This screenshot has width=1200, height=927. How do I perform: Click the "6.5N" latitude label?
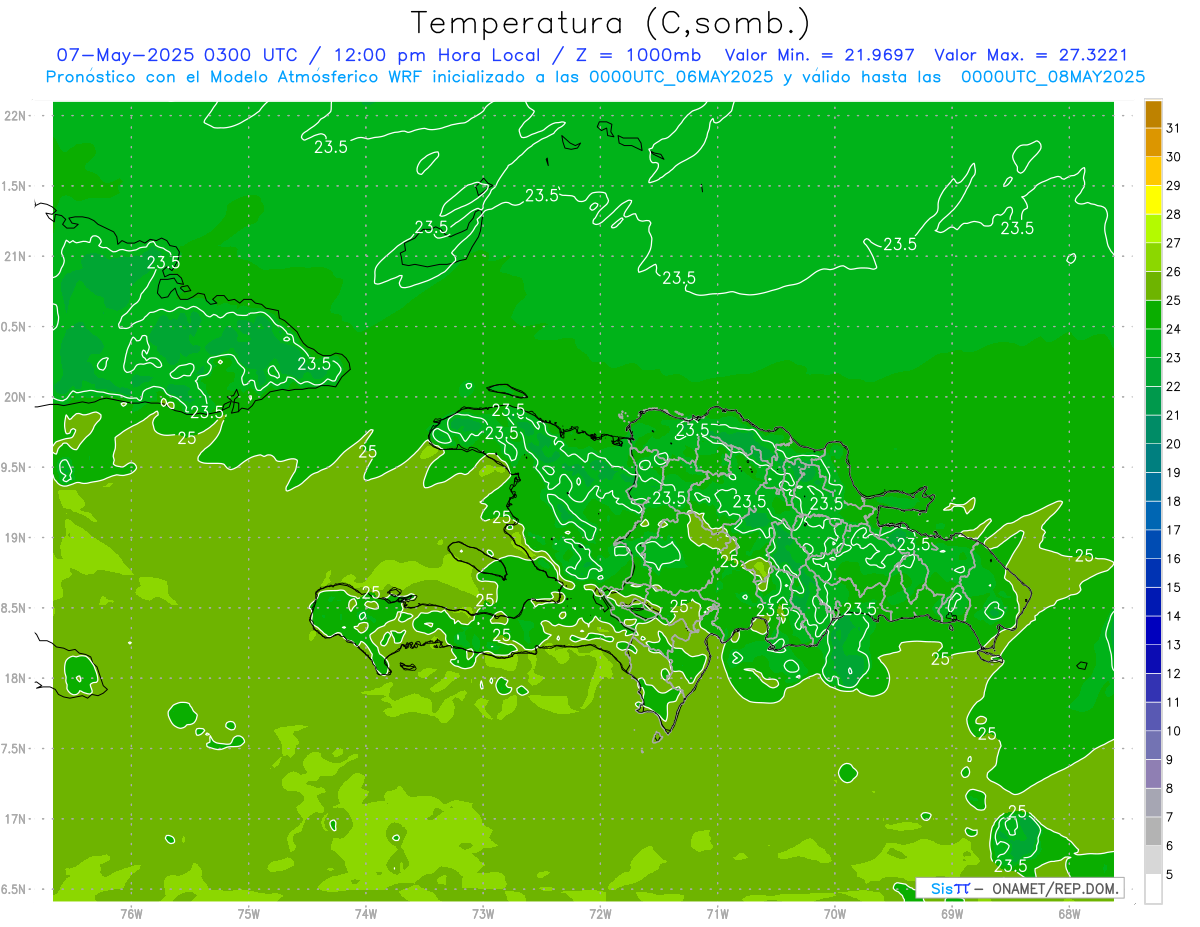[15, 889]
